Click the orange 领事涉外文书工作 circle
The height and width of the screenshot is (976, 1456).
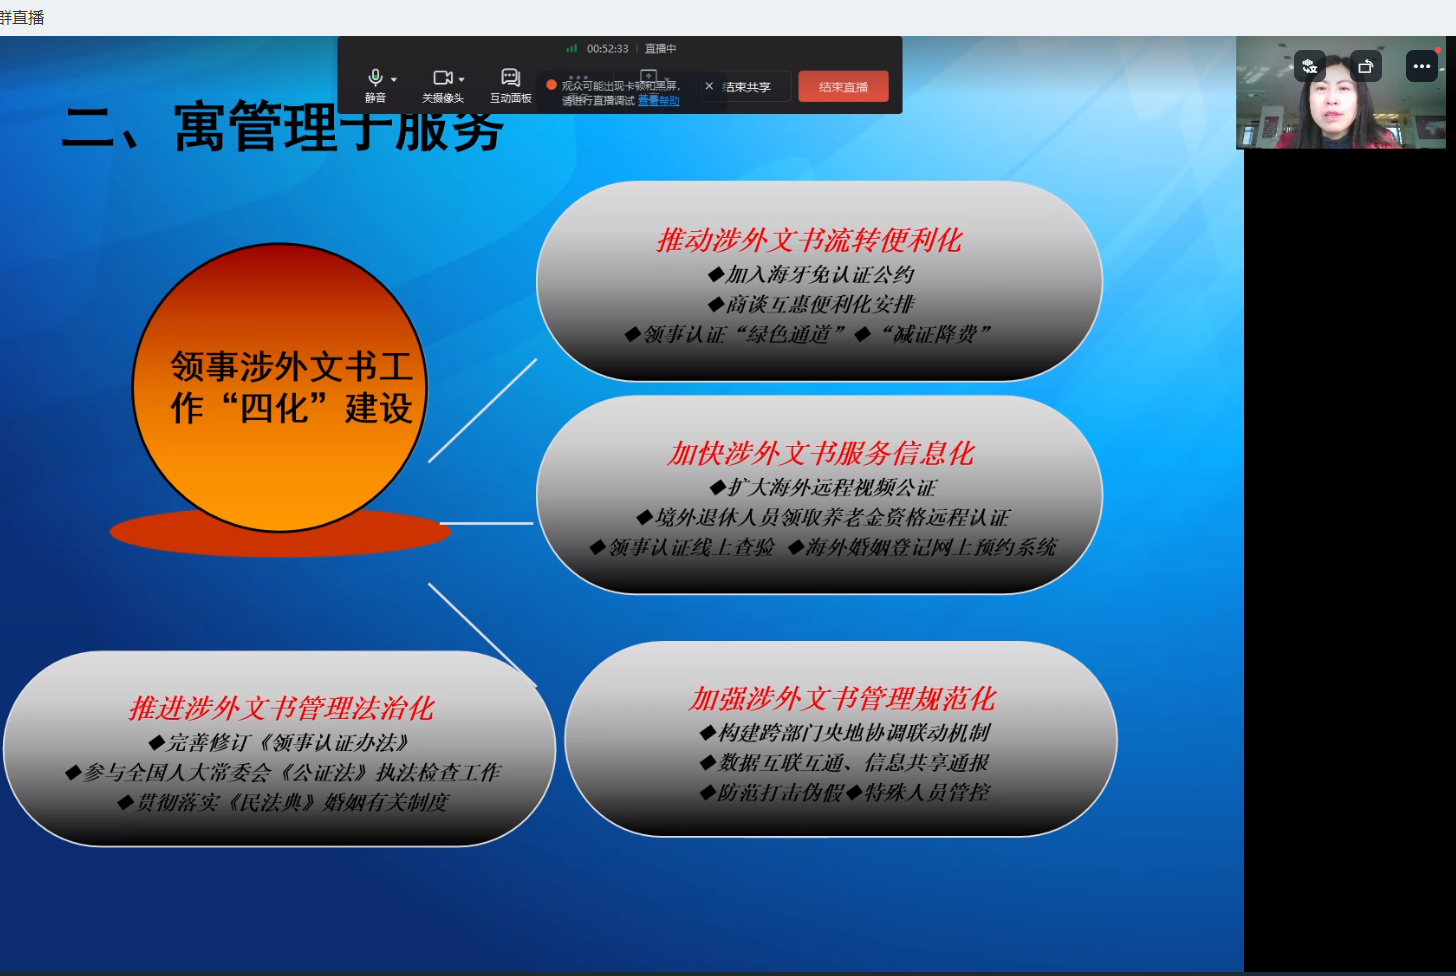pos(280,388)
